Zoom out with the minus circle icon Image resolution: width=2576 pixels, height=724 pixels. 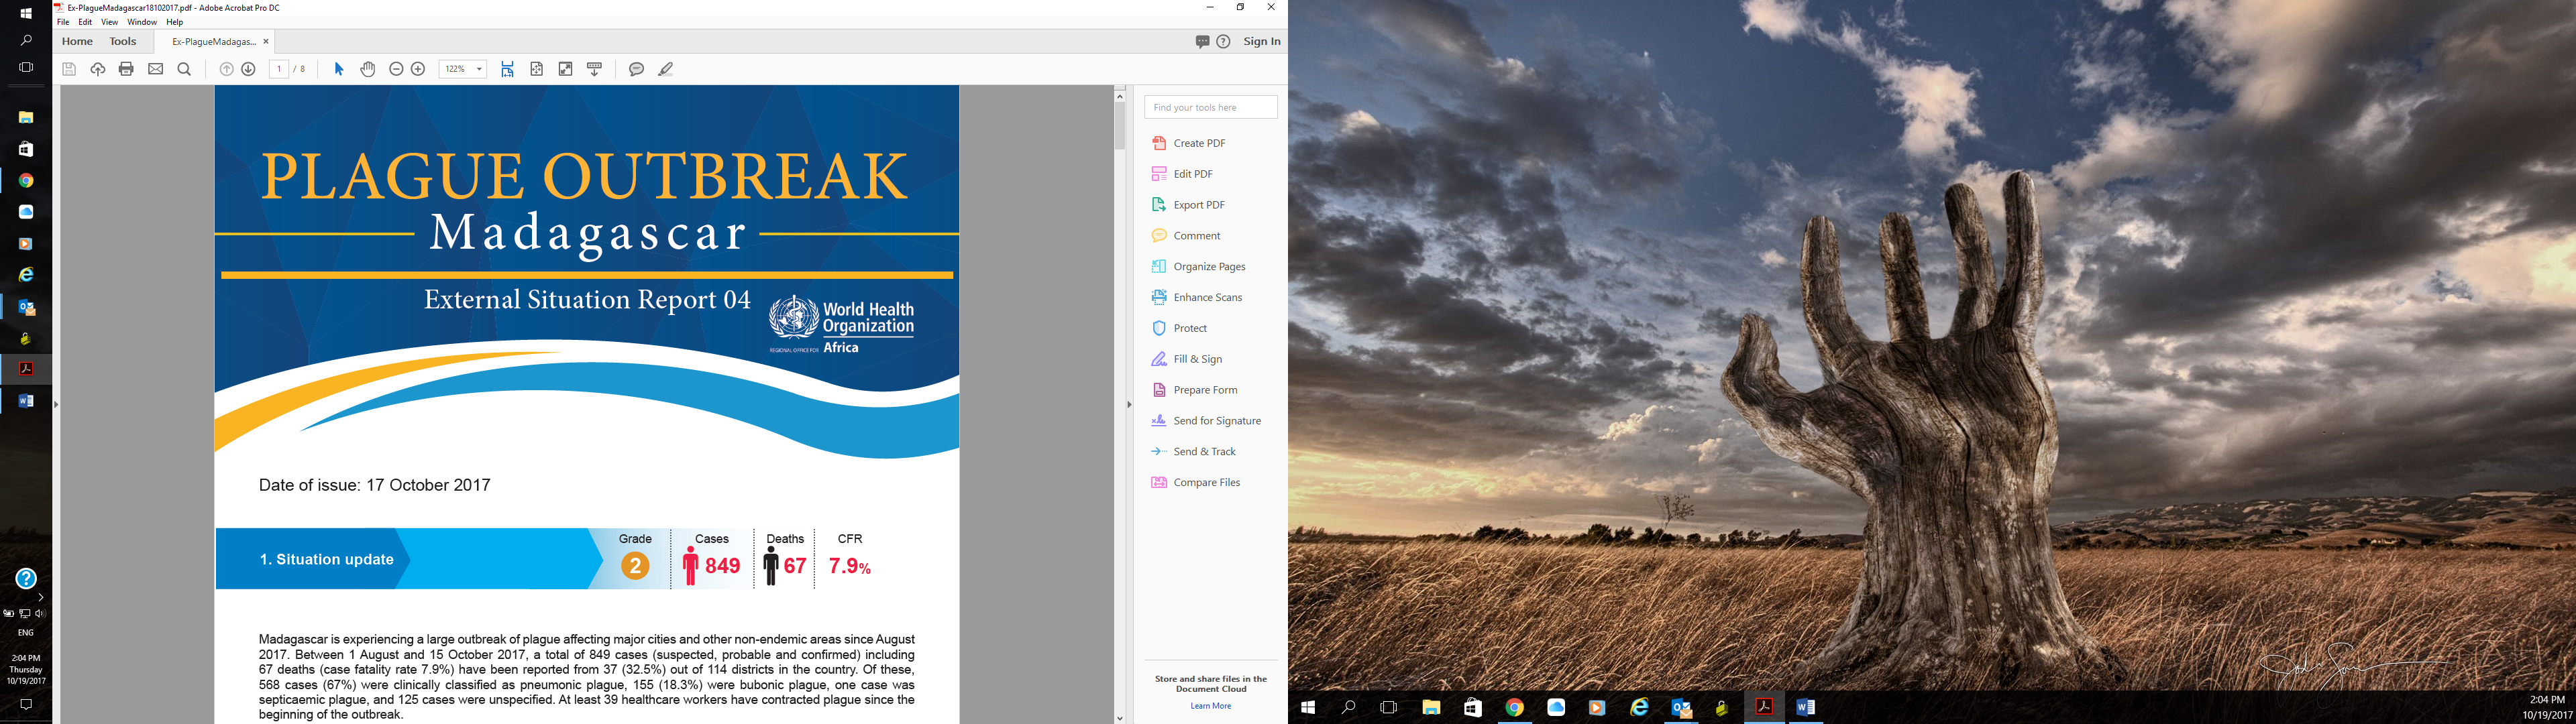396,69
